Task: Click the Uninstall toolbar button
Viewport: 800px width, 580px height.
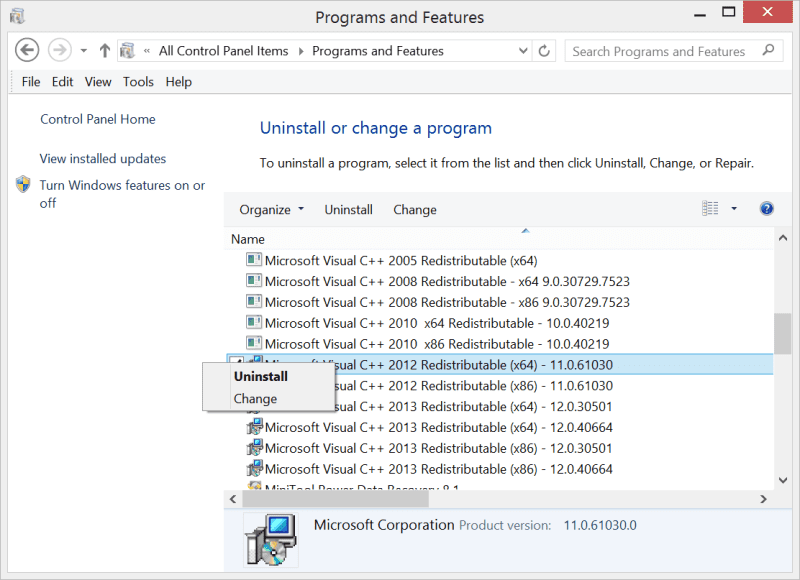Action: 348,210
